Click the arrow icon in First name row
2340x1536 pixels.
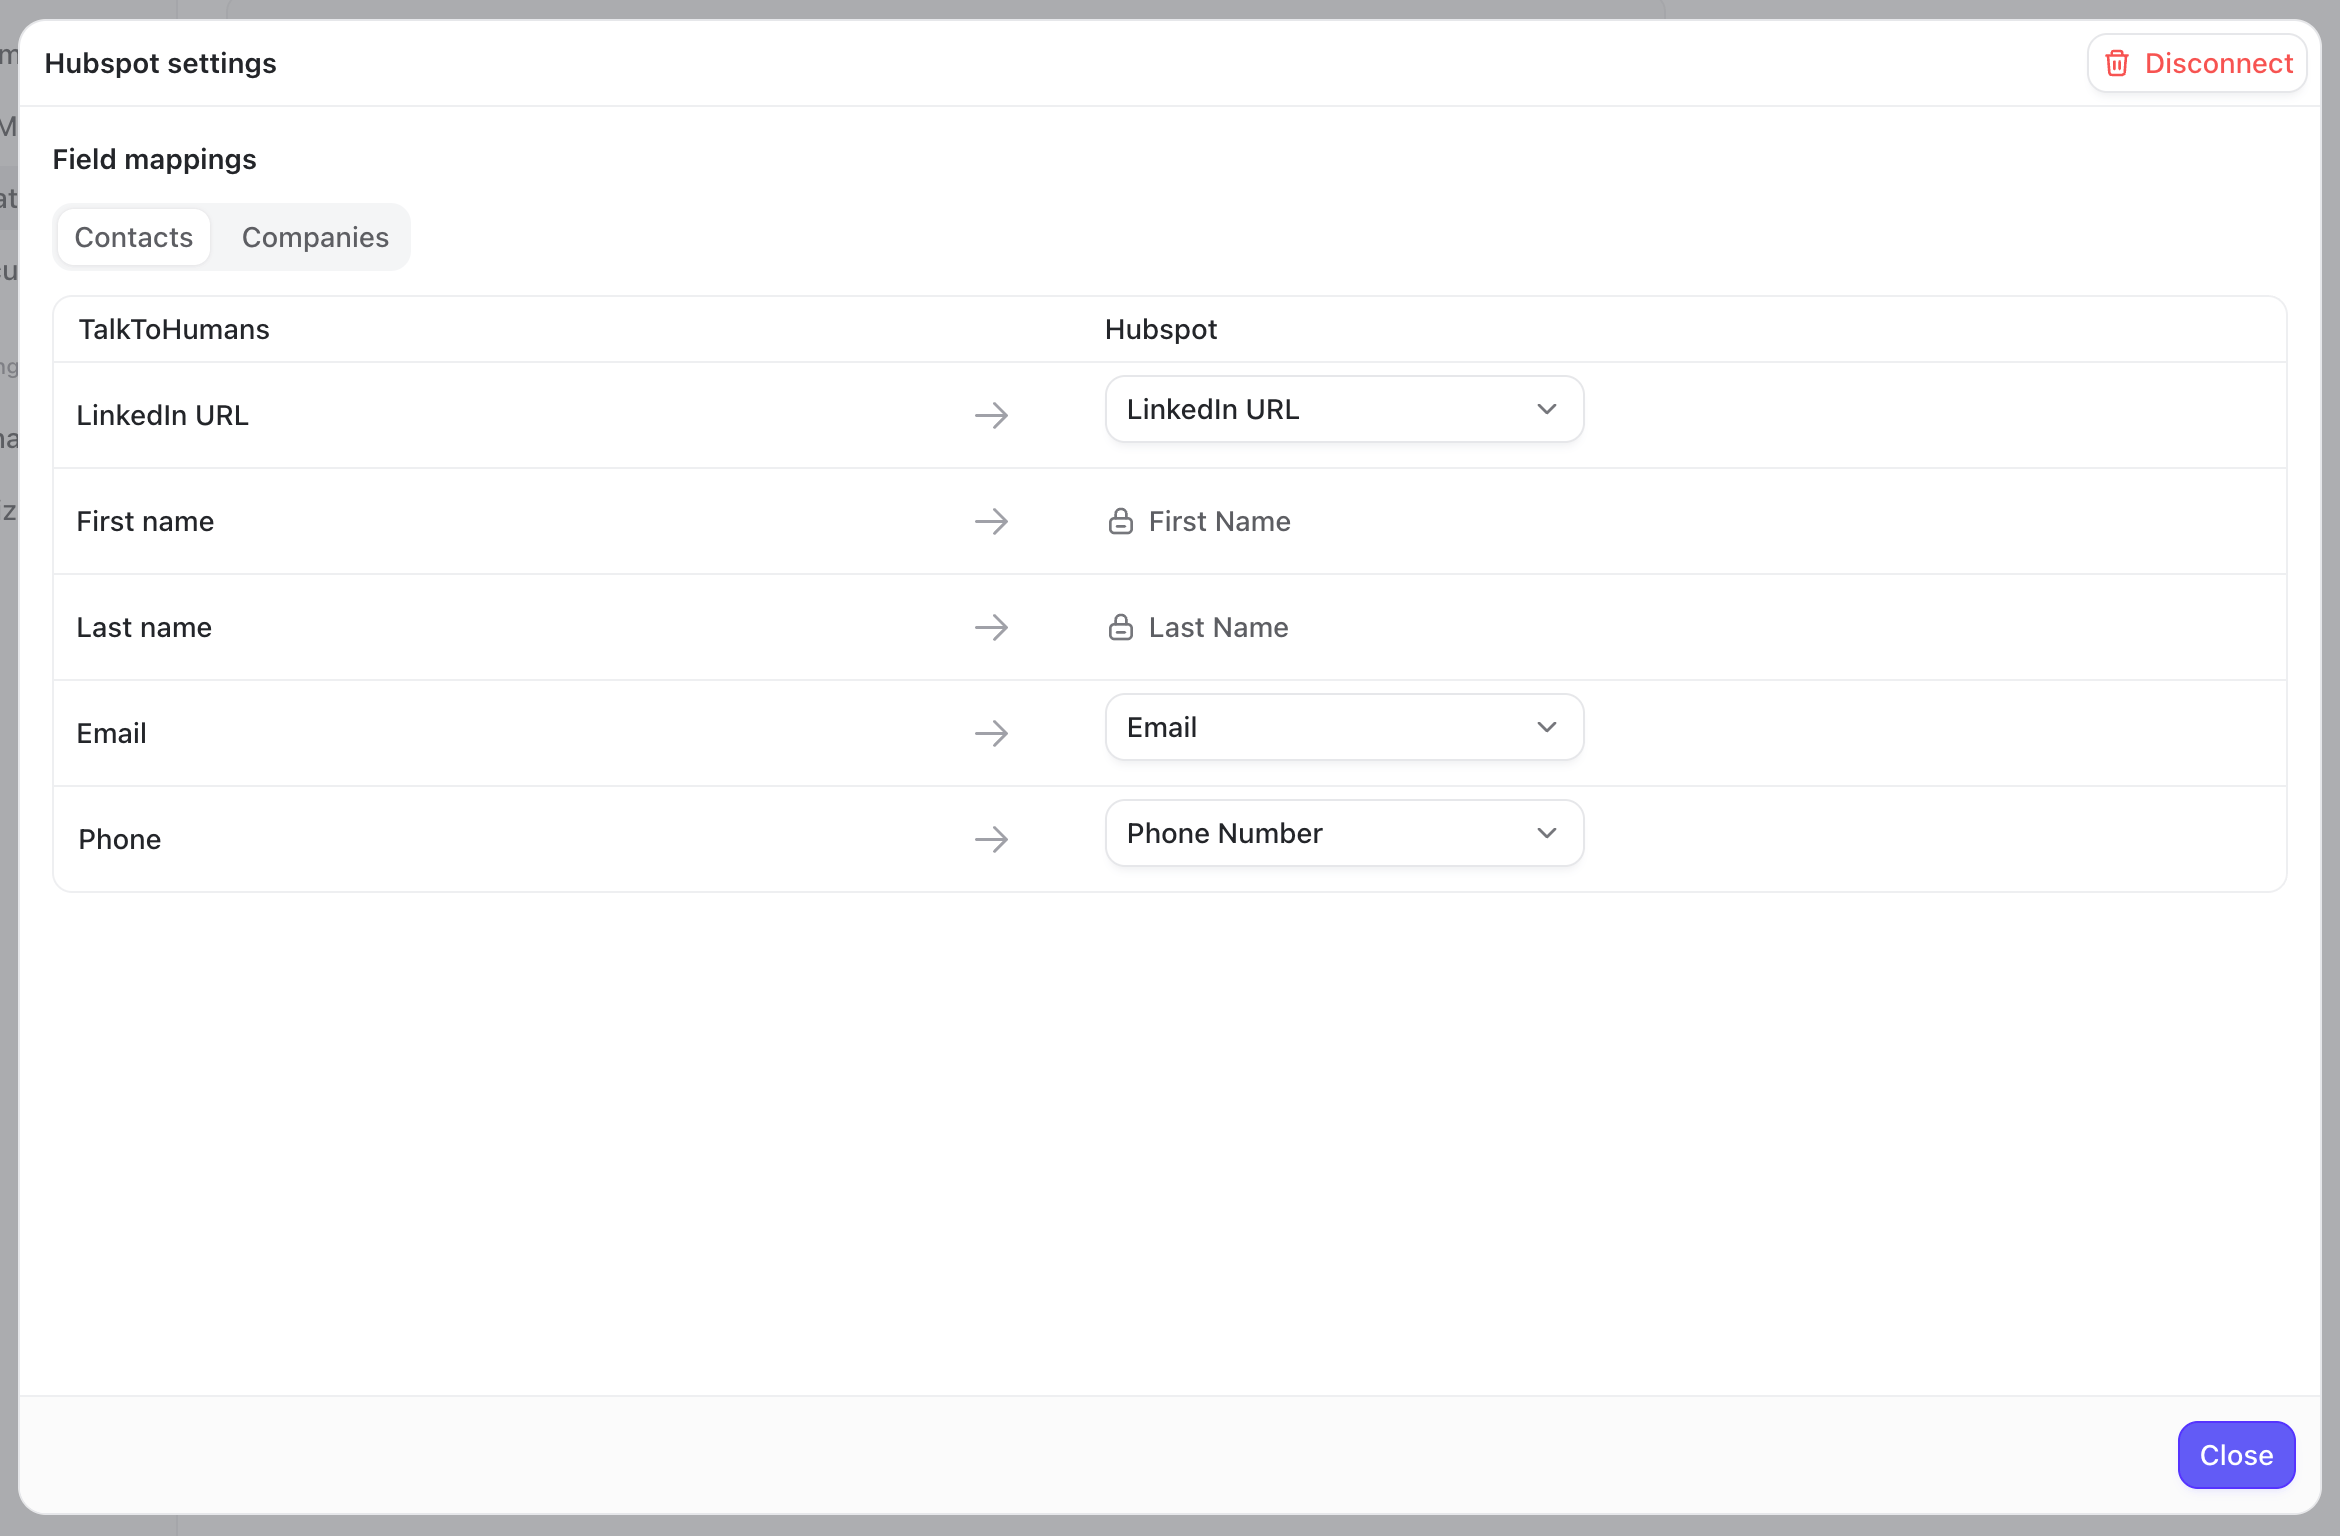[991, 521]
